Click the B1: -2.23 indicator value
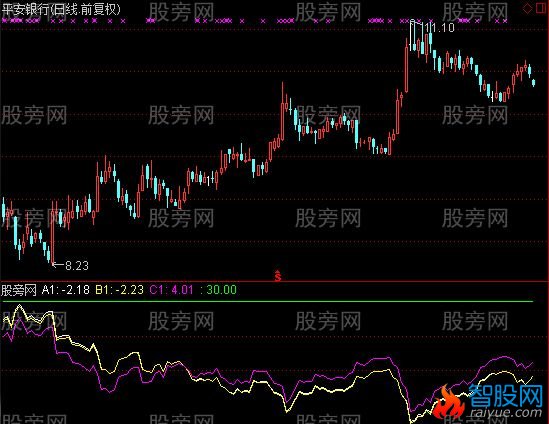 120,290
